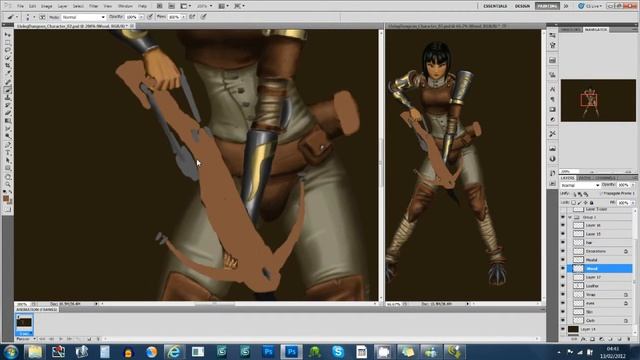Set the foreground color swatch
The height and width of the screenshot is (360, 640).
tap(6, 198)
